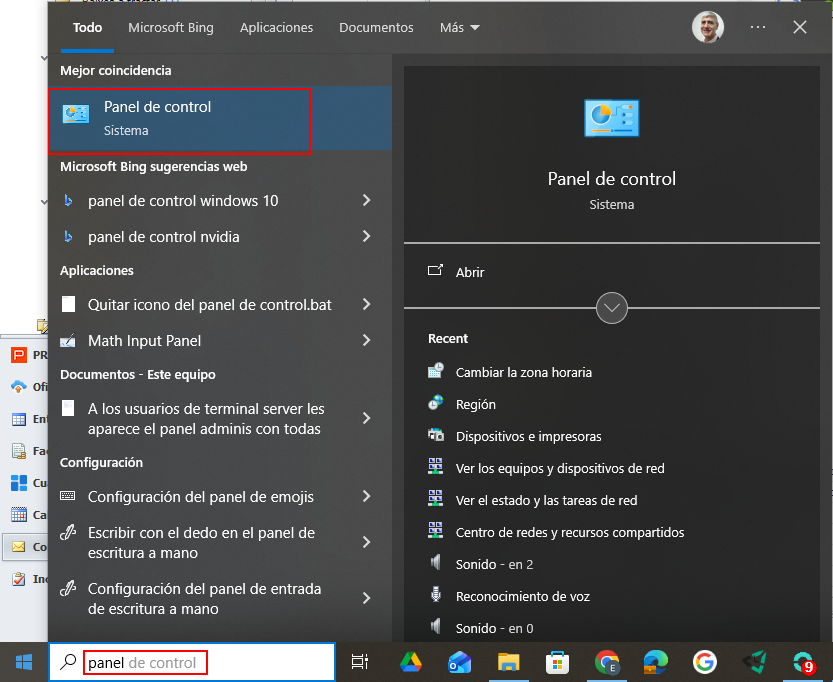The height and width of the screenshot is (682, 833).
Task: Expand panel de entrada de escritura arrow
Action: (366, 599)
